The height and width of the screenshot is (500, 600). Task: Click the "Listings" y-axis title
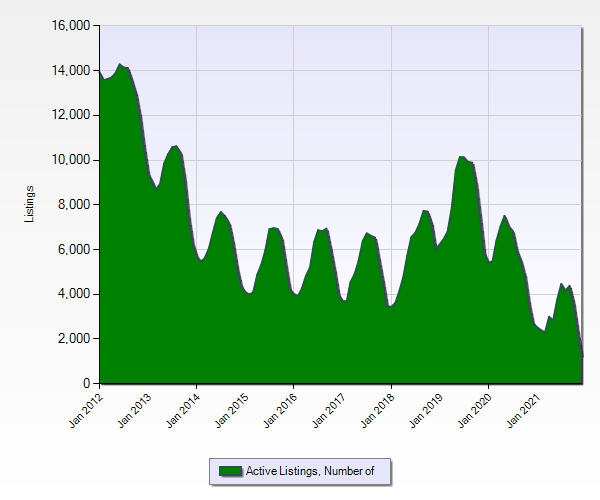pyautogui.click(x=30, y=204)
